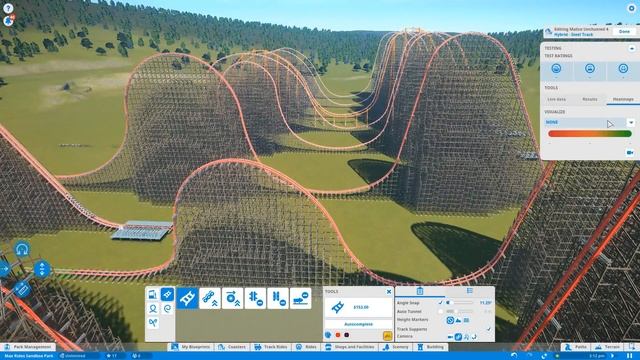The image size is (640, 360).
Task: Click the track height up-down handle
Action: (42, 269)
